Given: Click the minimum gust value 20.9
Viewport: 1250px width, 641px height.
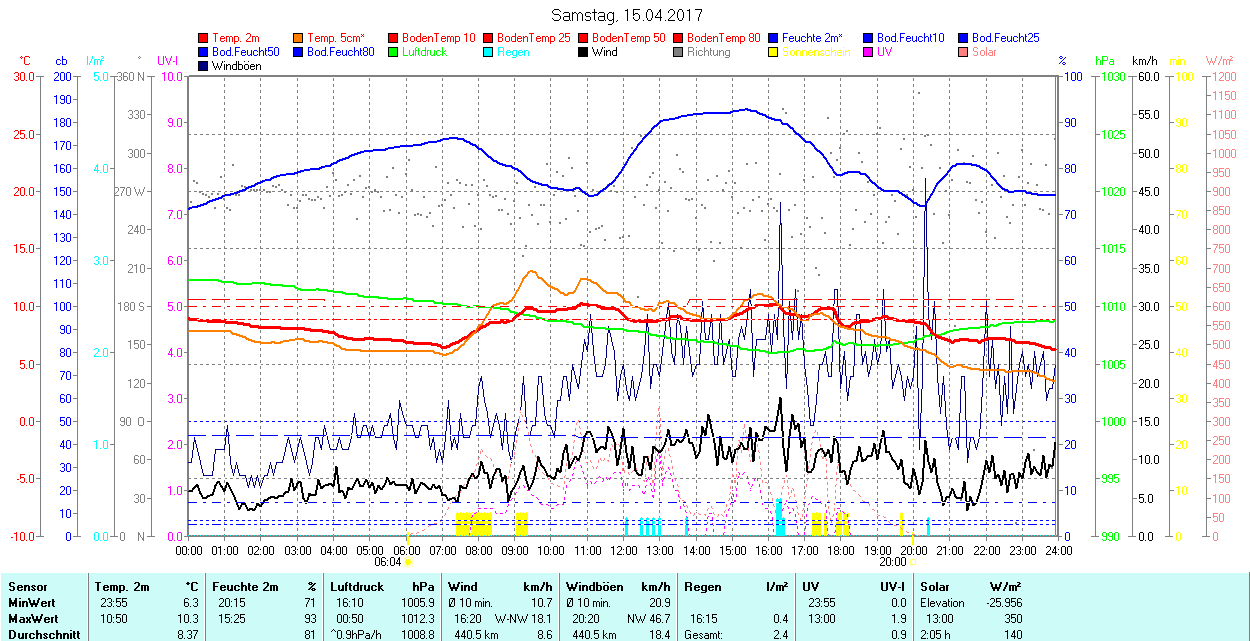Looking at the screenshot, I should point(659,603).
